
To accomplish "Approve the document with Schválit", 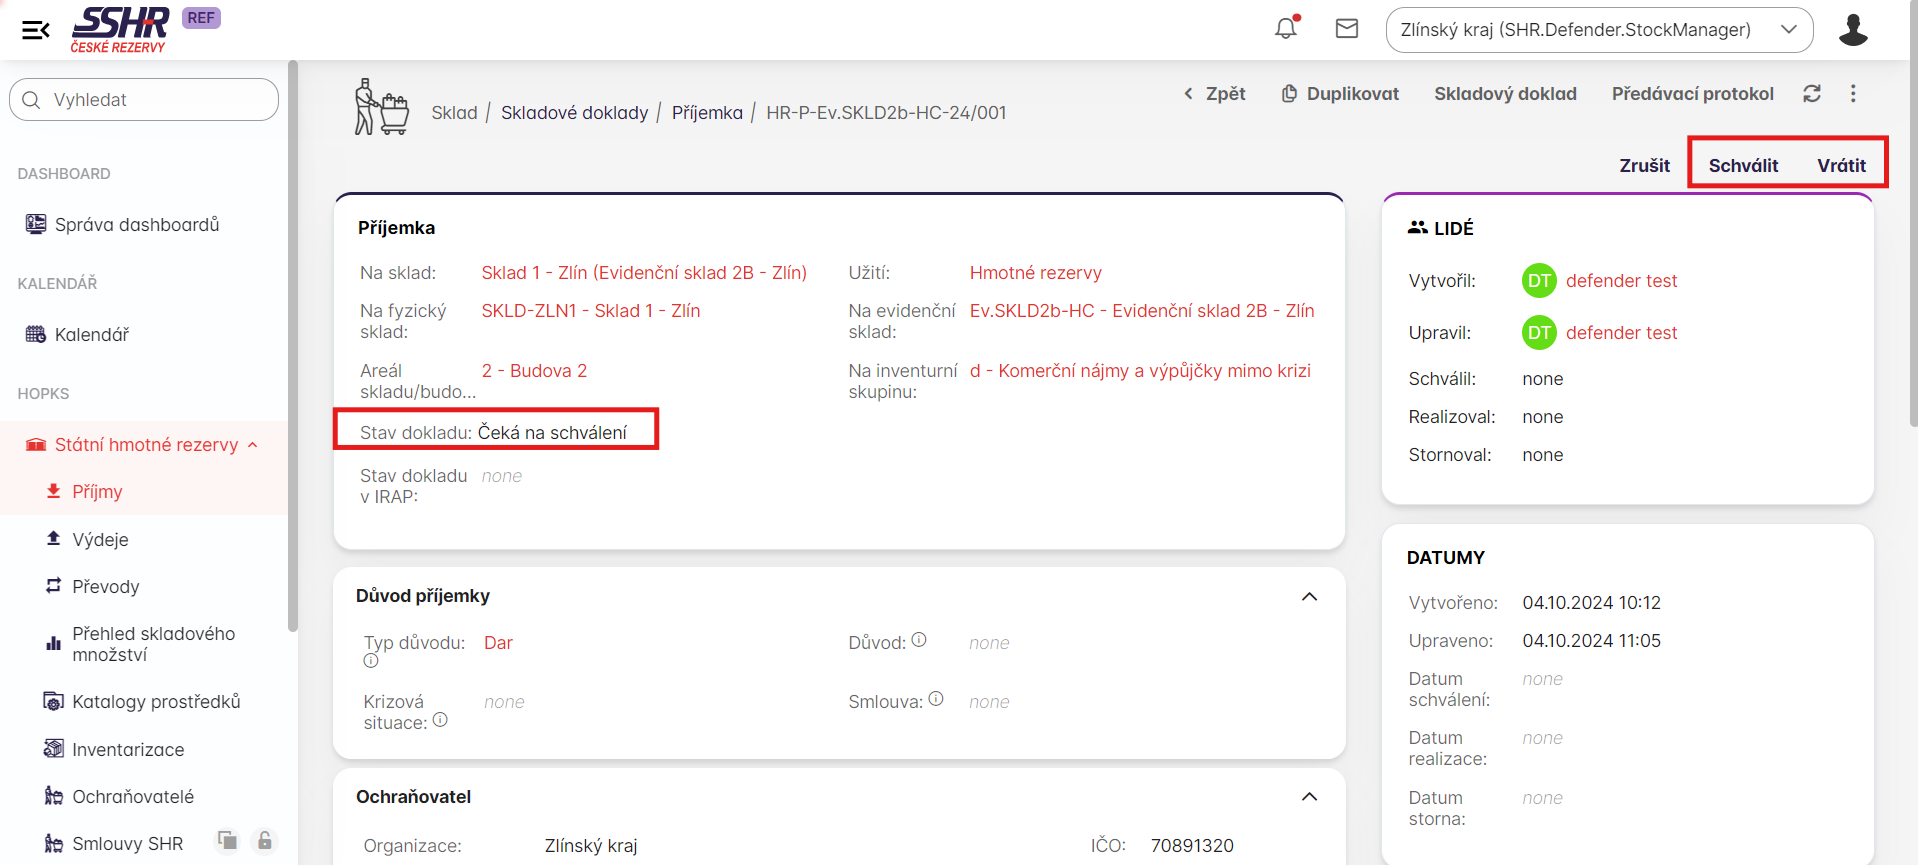I will (x=1743, y=165).
